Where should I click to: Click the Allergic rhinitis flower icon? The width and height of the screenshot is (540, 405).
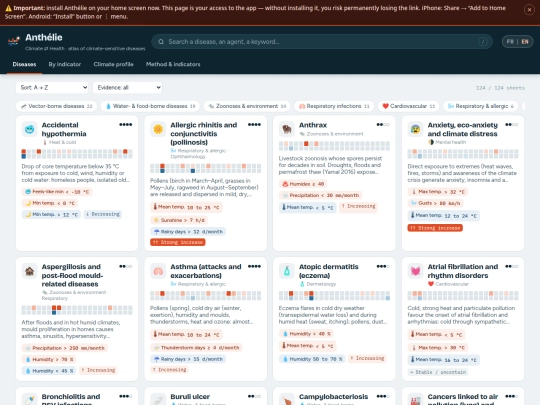[x=158, y=129]
